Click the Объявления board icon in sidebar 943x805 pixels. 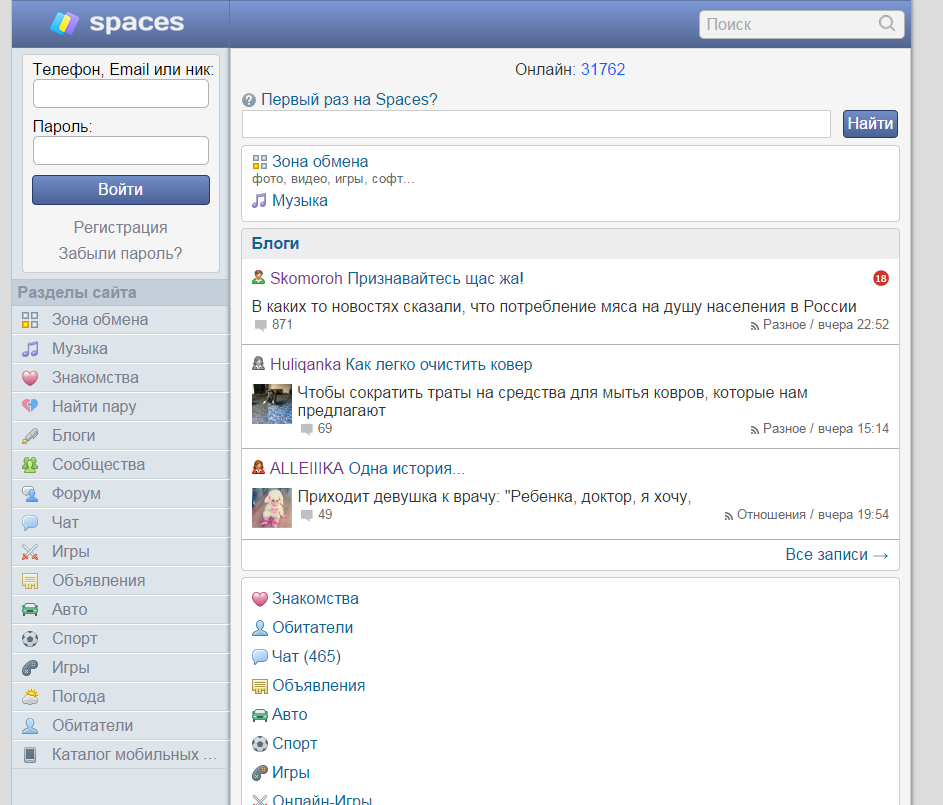(30, 581)
